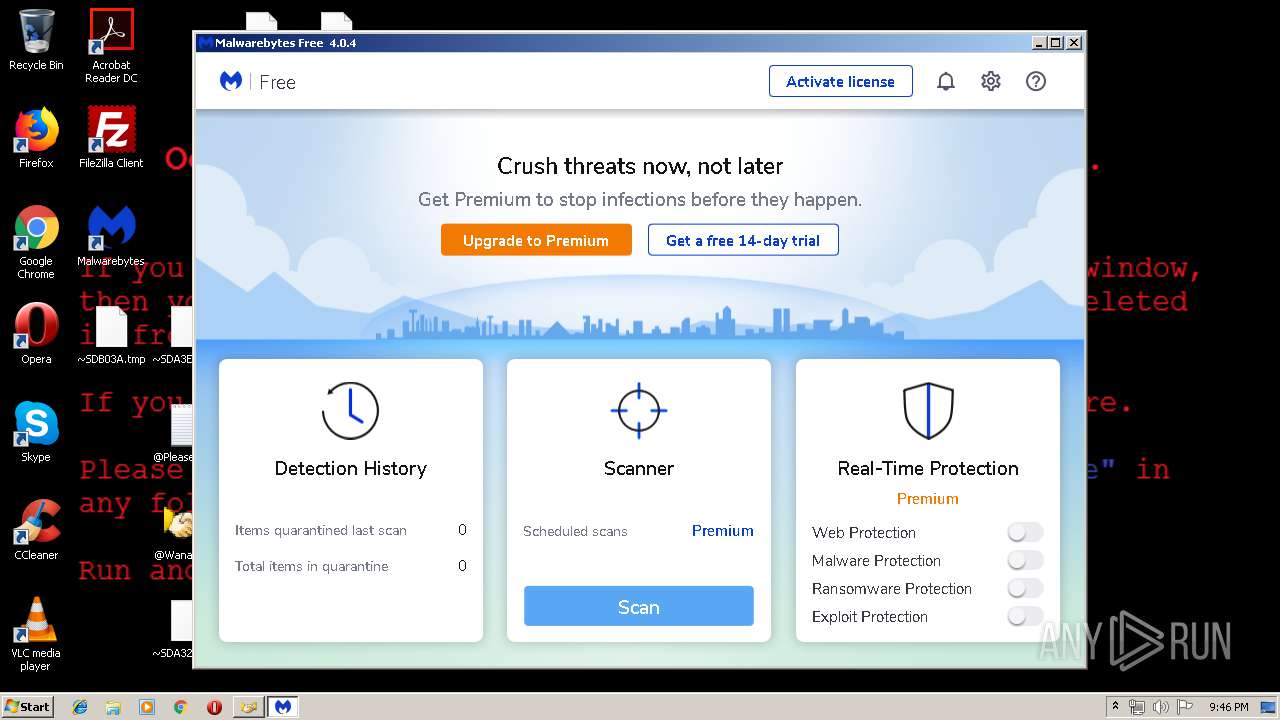1280x720 pixels.
Task: Click the Activate license button
Action: click(x=840, y=81)
